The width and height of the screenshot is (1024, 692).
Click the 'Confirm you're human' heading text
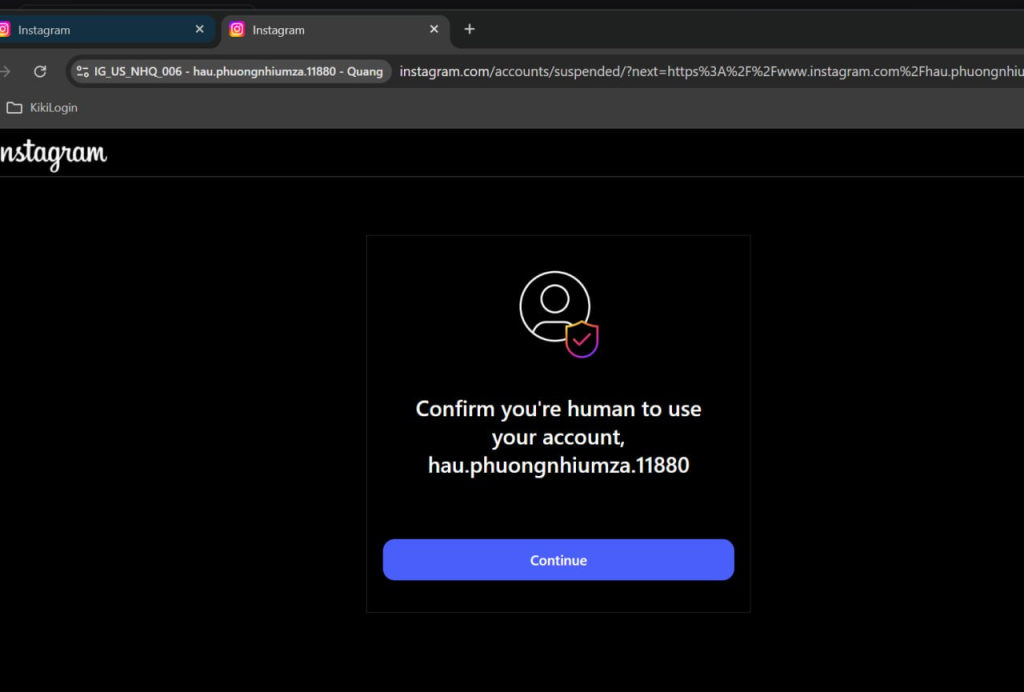click(558, 437)
